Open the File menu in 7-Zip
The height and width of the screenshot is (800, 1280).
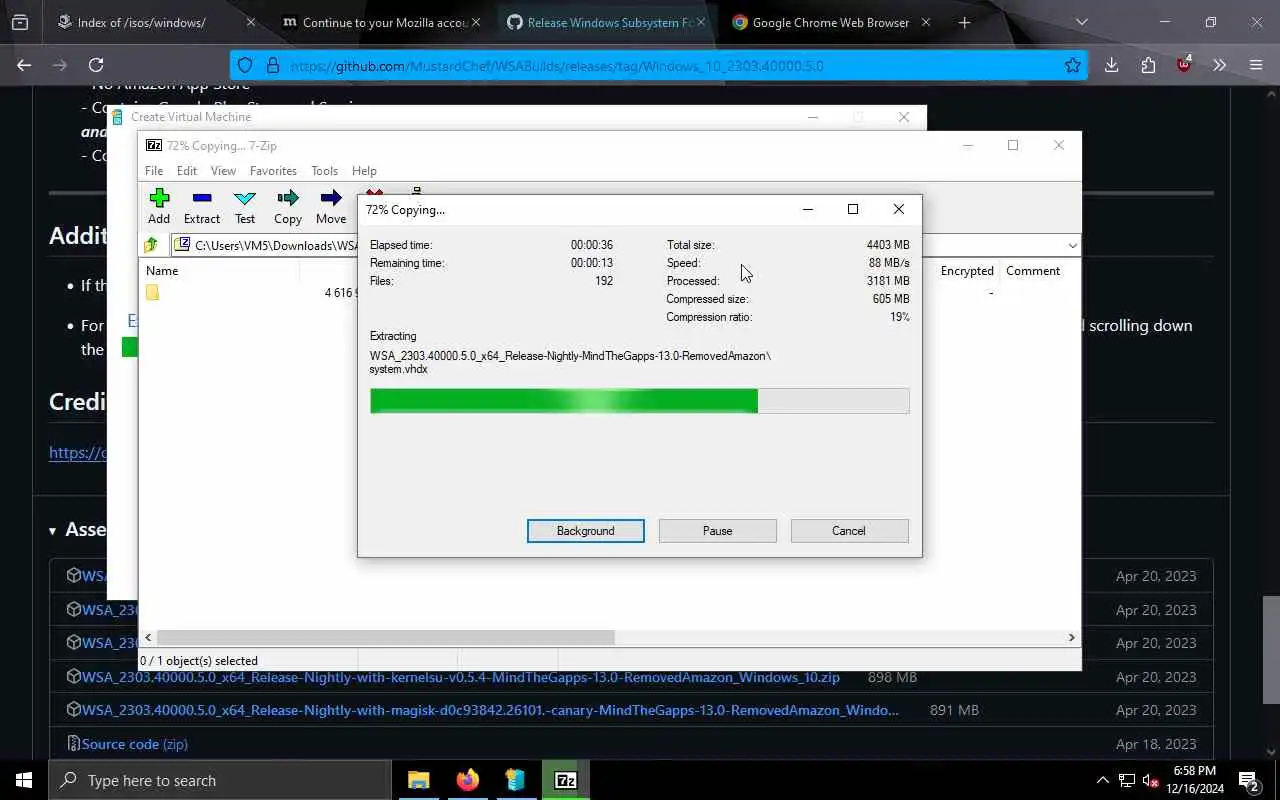coord(154,171)
